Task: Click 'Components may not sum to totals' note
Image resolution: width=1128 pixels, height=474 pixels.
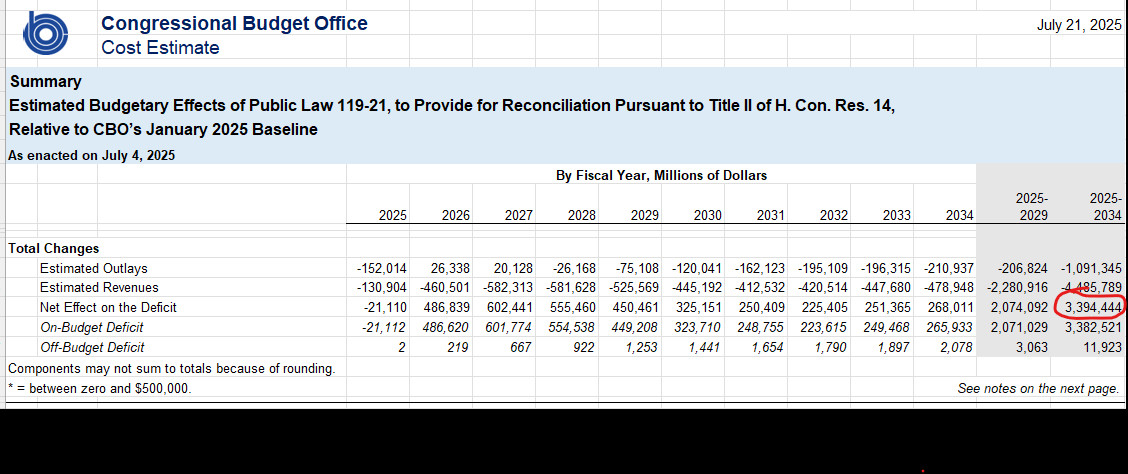Action: pos(171,369)
